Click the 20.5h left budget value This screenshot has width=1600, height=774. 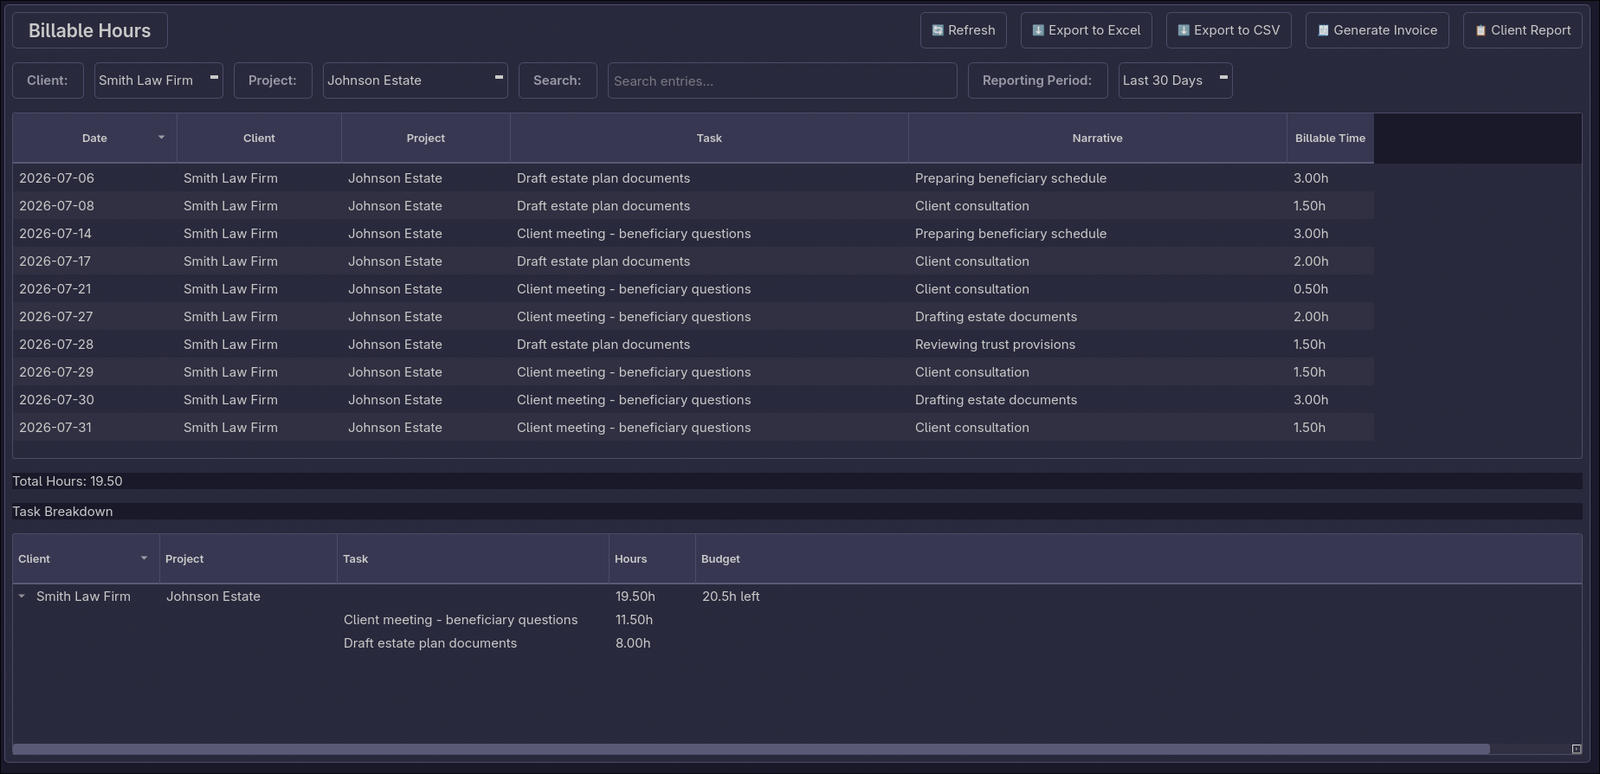[731, 596]
